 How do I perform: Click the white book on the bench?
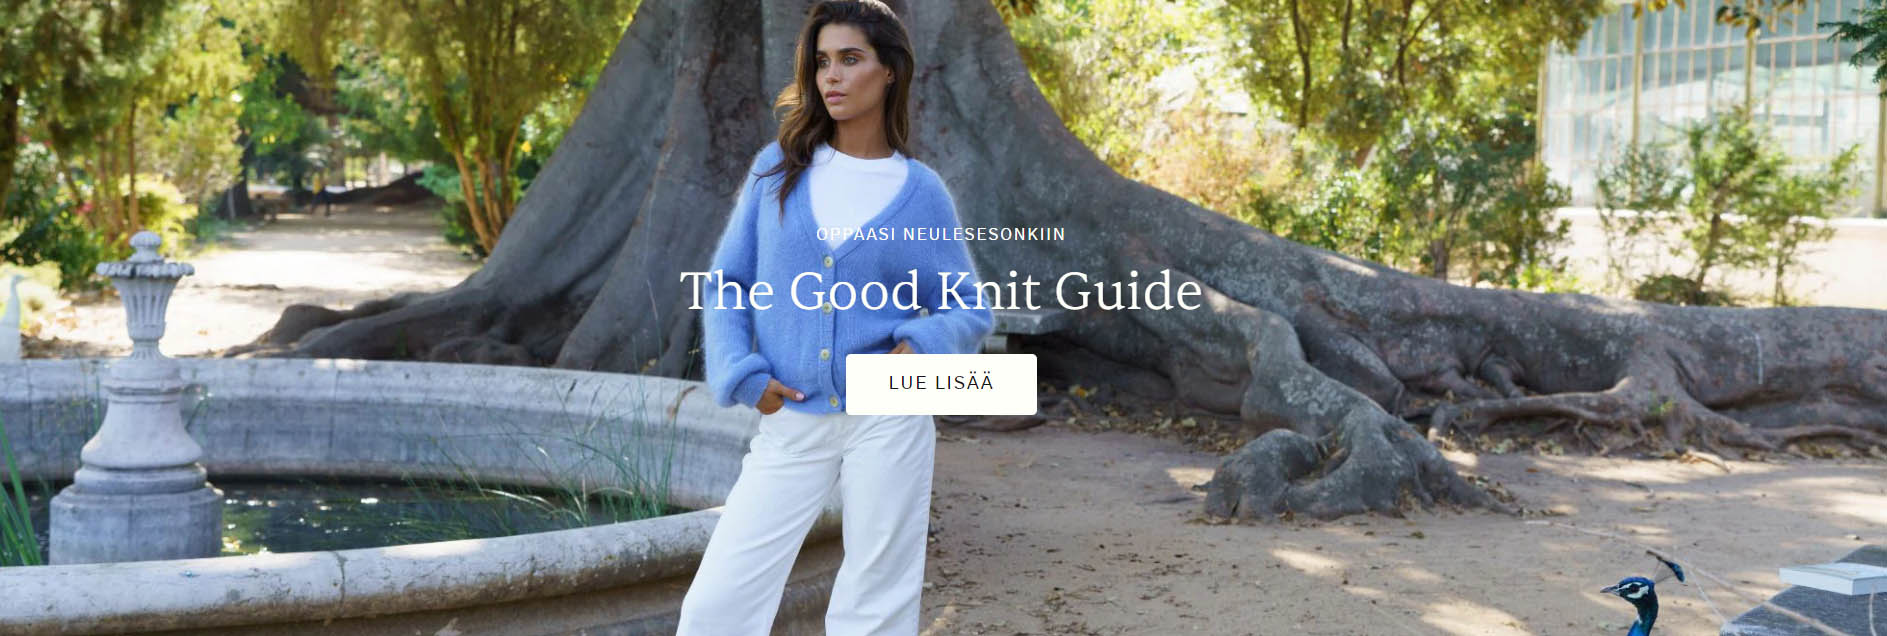1833,577
